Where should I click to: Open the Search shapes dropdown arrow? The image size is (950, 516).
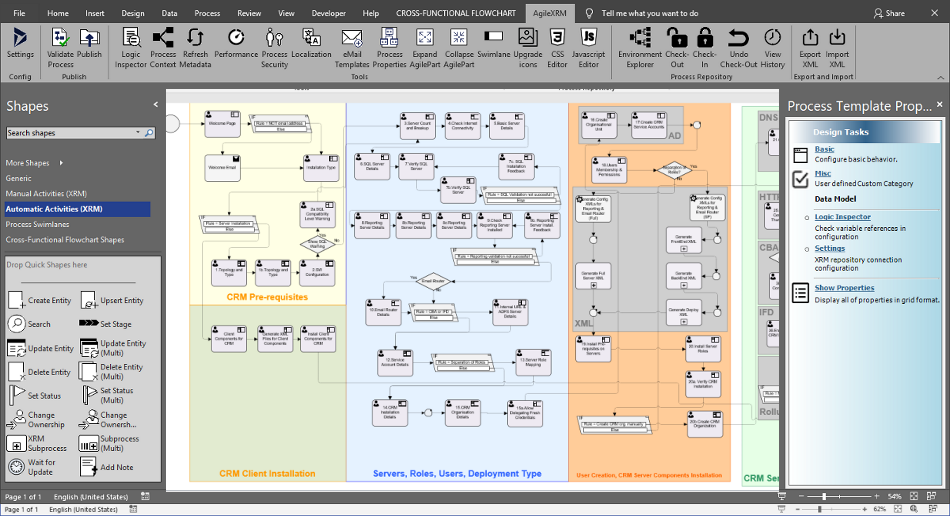pos(138,132)
